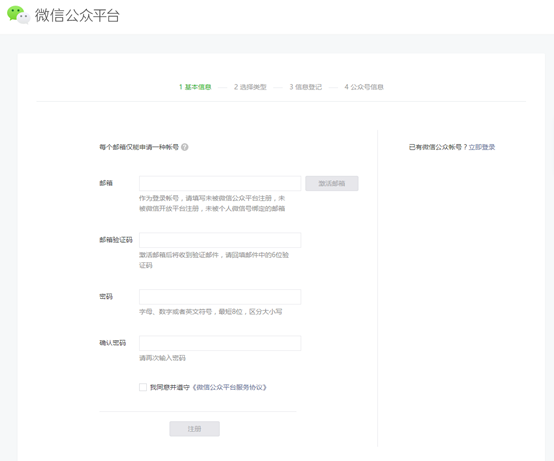Click the 微信公众平台 title text

point(77,15)
